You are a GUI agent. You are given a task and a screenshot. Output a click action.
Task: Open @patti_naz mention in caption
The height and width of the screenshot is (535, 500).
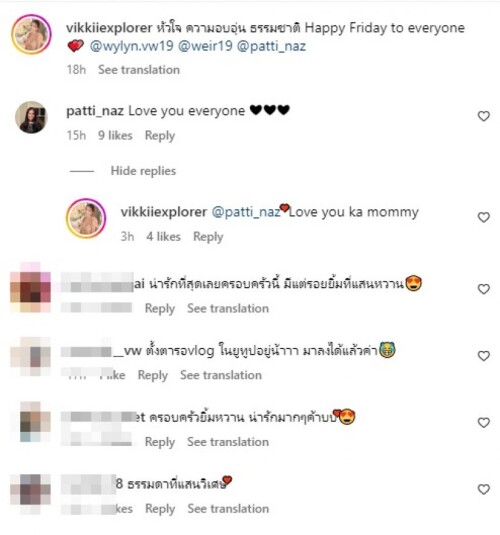271,46
